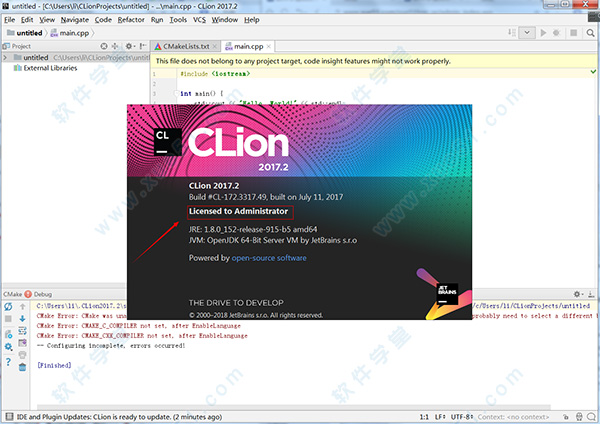The width and height of the screenshot is (600, 424).
Task: Click Hector inspector icon in status bar
Action: 579,417
